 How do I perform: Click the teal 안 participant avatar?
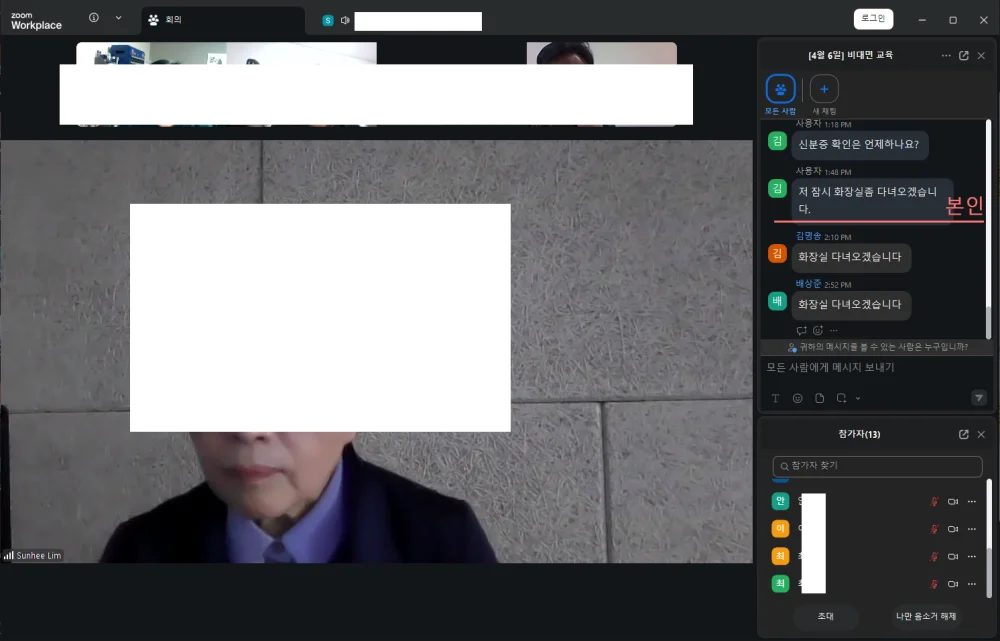780,501
